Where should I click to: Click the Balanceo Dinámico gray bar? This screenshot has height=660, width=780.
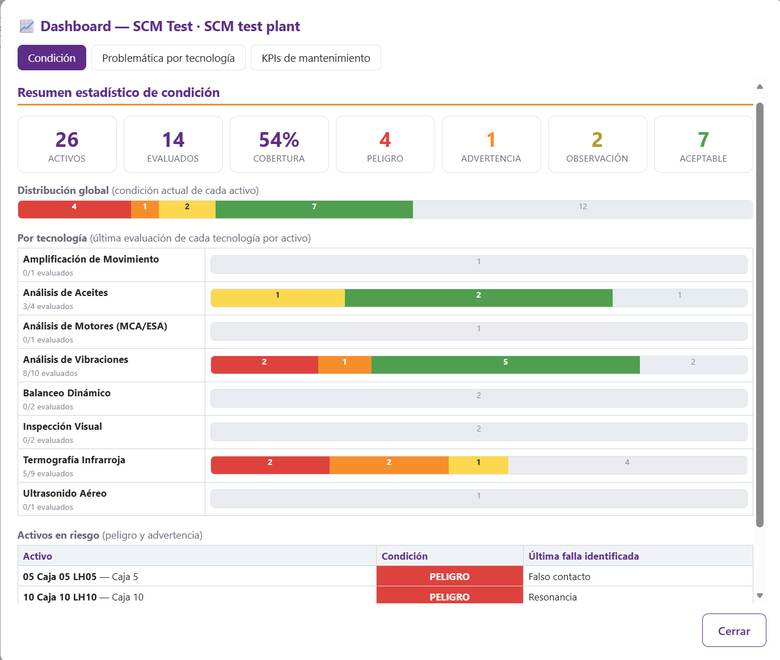(x=479, y=398)
